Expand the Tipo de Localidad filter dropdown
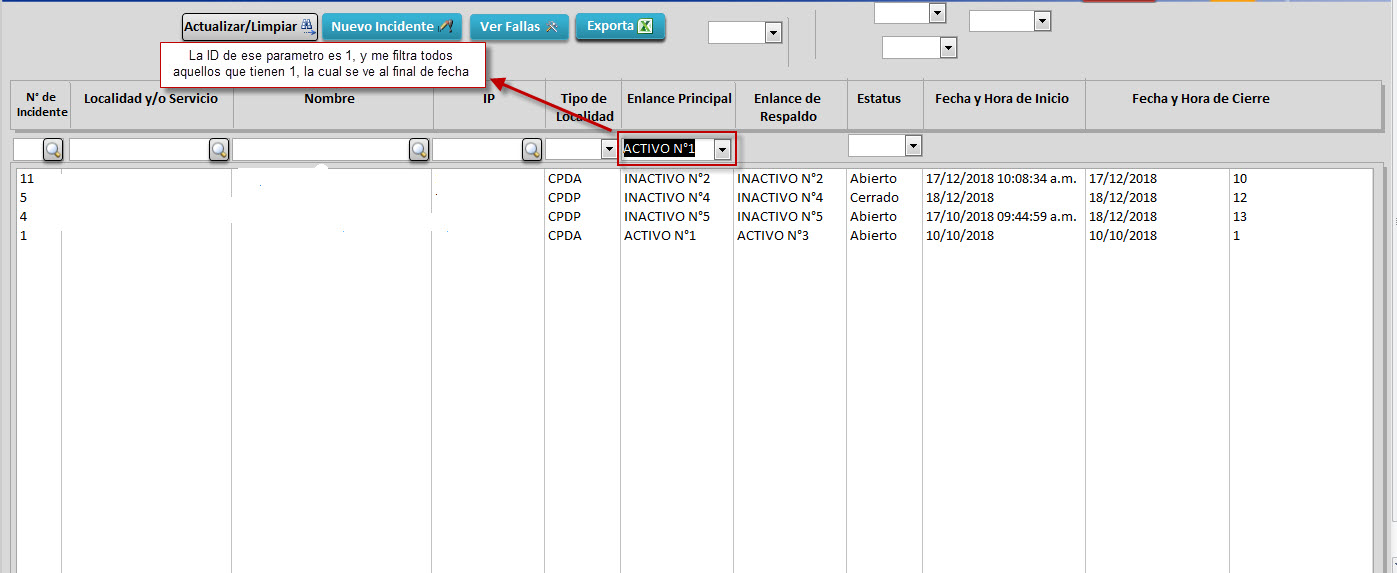1397x573 pixels. point(608,149)
